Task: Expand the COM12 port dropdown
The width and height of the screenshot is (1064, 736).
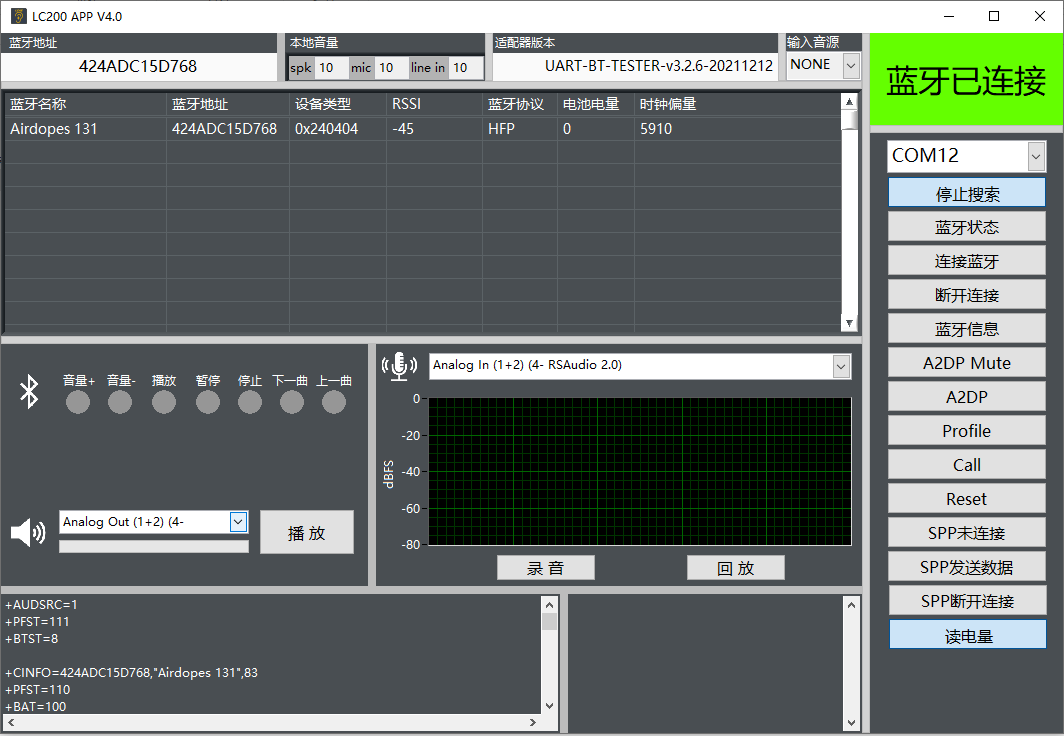Action: 1036,157
